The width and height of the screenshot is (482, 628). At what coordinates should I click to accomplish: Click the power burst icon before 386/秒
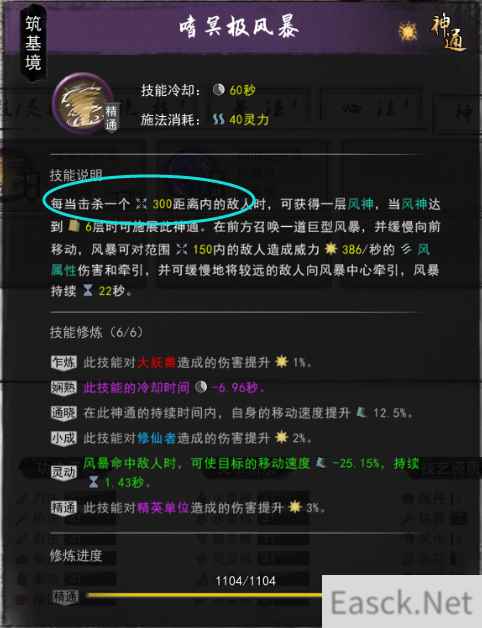pos(331,249)
